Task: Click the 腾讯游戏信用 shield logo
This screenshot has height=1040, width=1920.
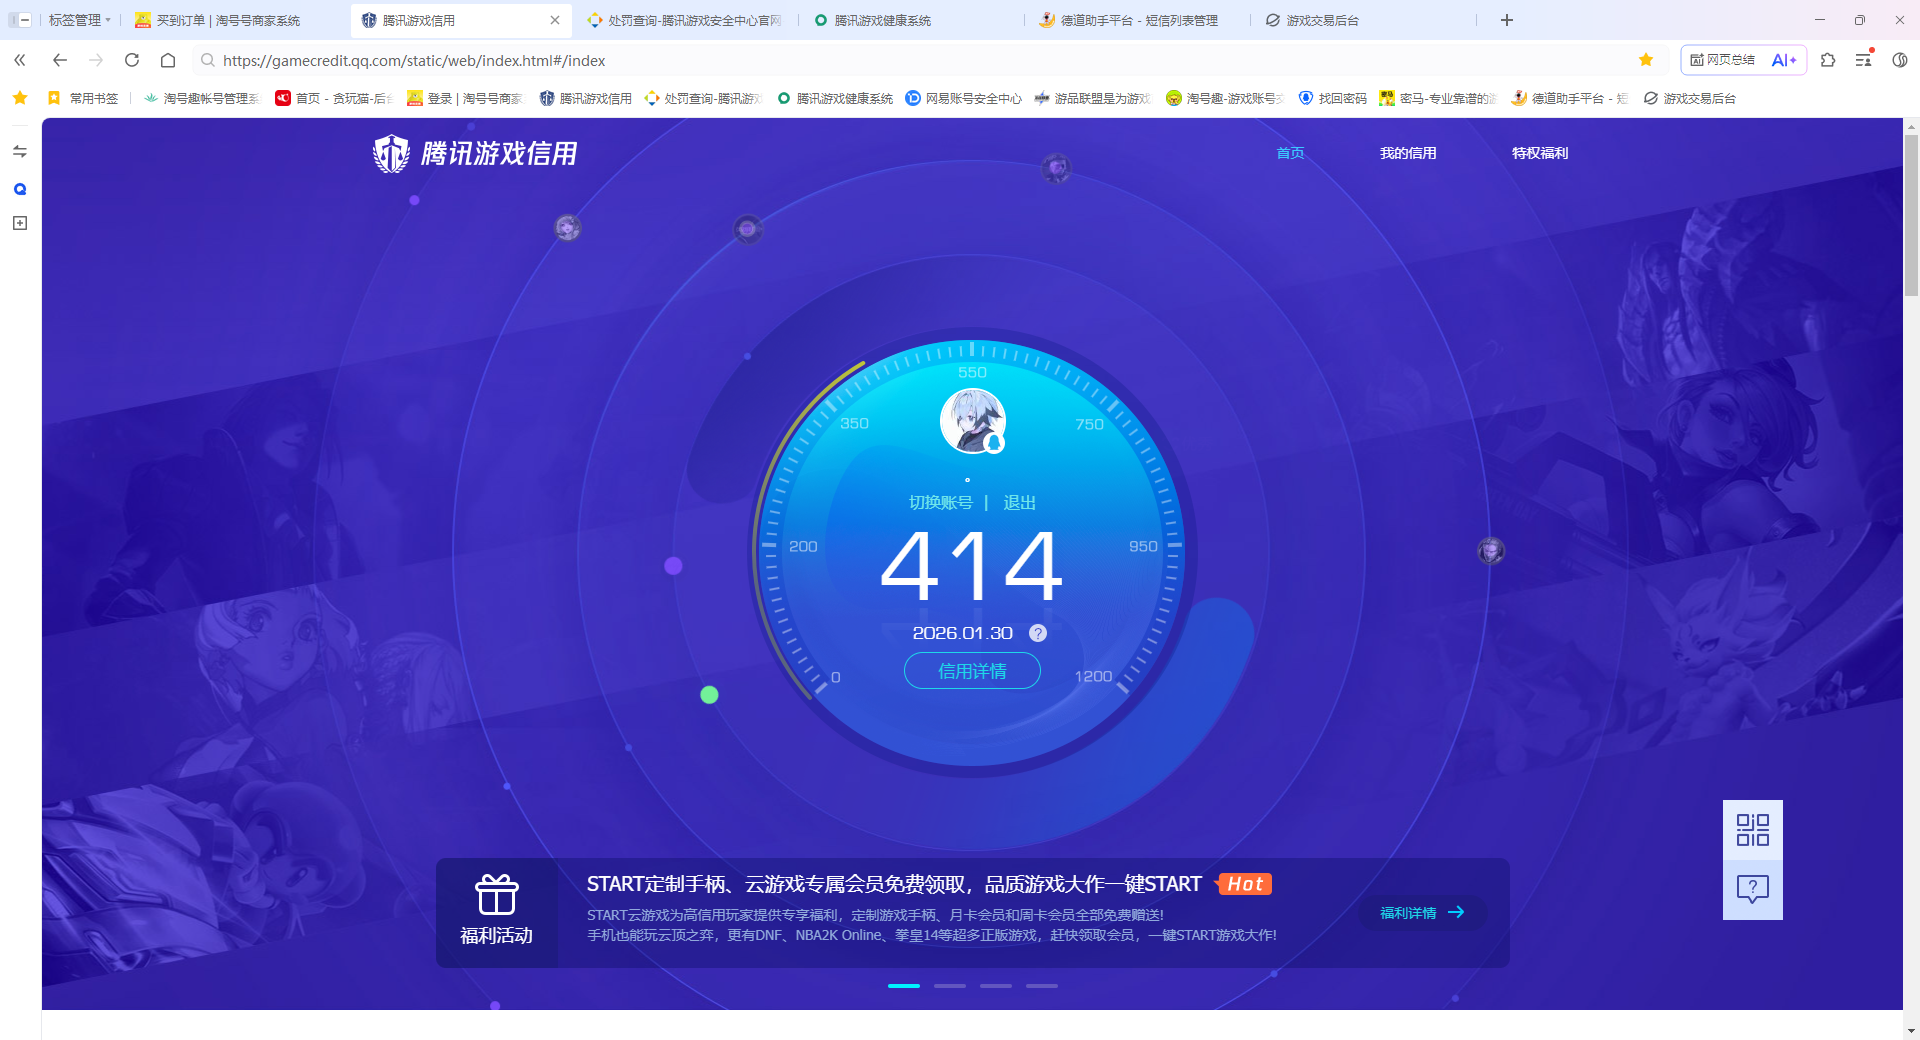Action: tap(390, 153)
